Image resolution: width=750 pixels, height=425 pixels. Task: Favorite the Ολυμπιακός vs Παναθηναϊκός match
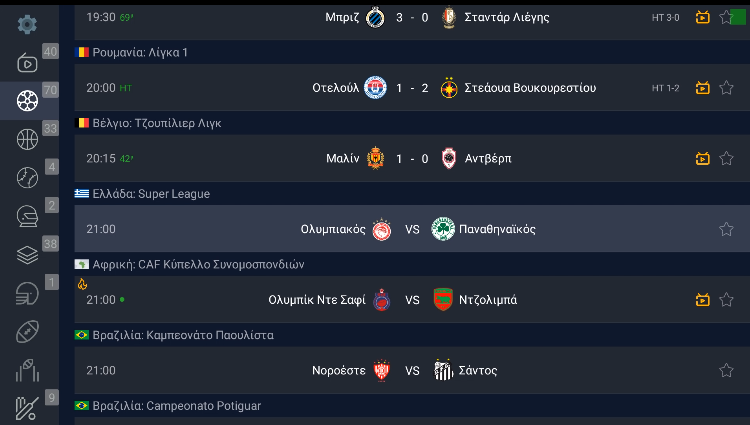tap(726, 229)
